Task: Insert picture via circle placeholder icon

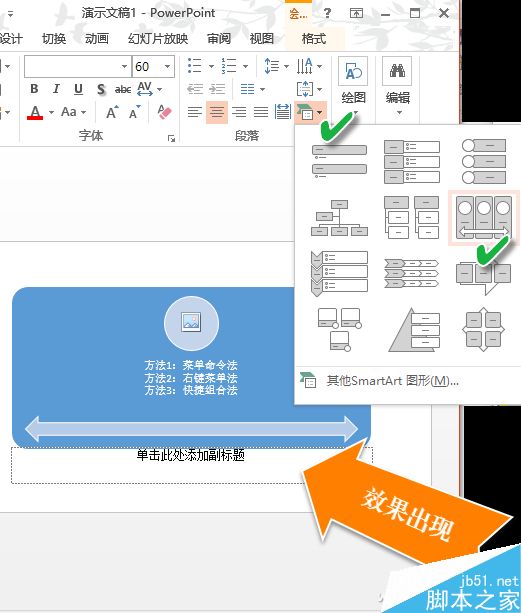Action: (192, 323)
